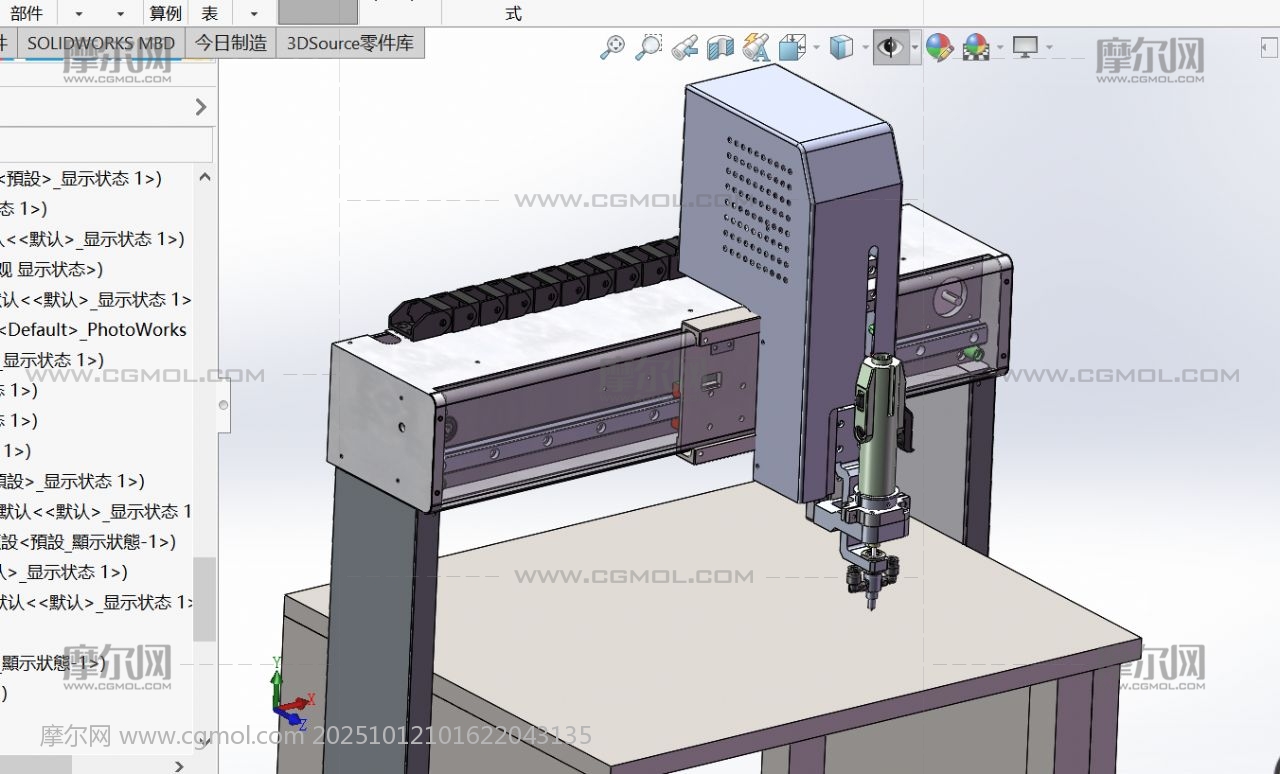Viewport: 1280px width, 774px height.
Task: Toggle Hide/Show Items eye button
Action: pos(889,47)
